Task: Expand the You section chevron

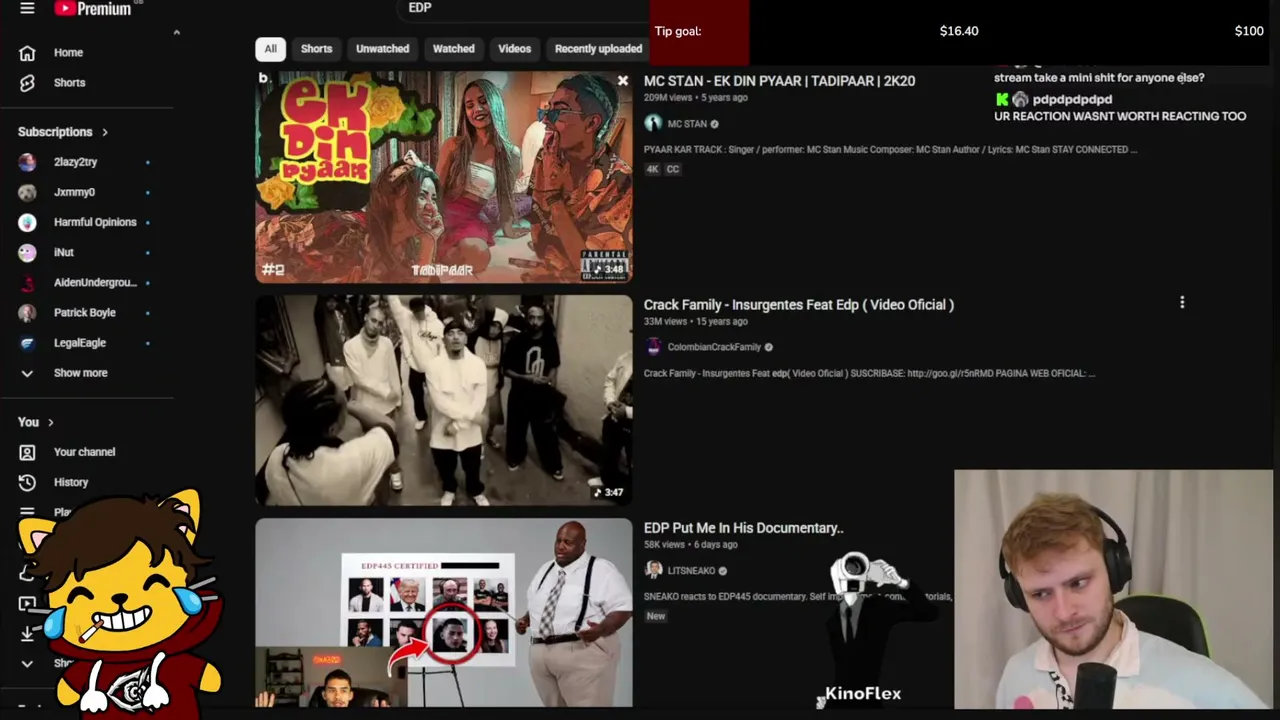Action: point(50,422)
